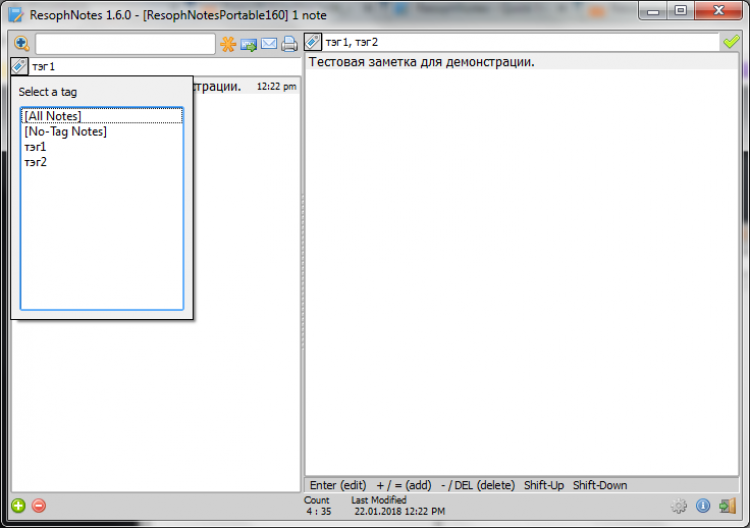Focus the search input field

tap(125, 44)
